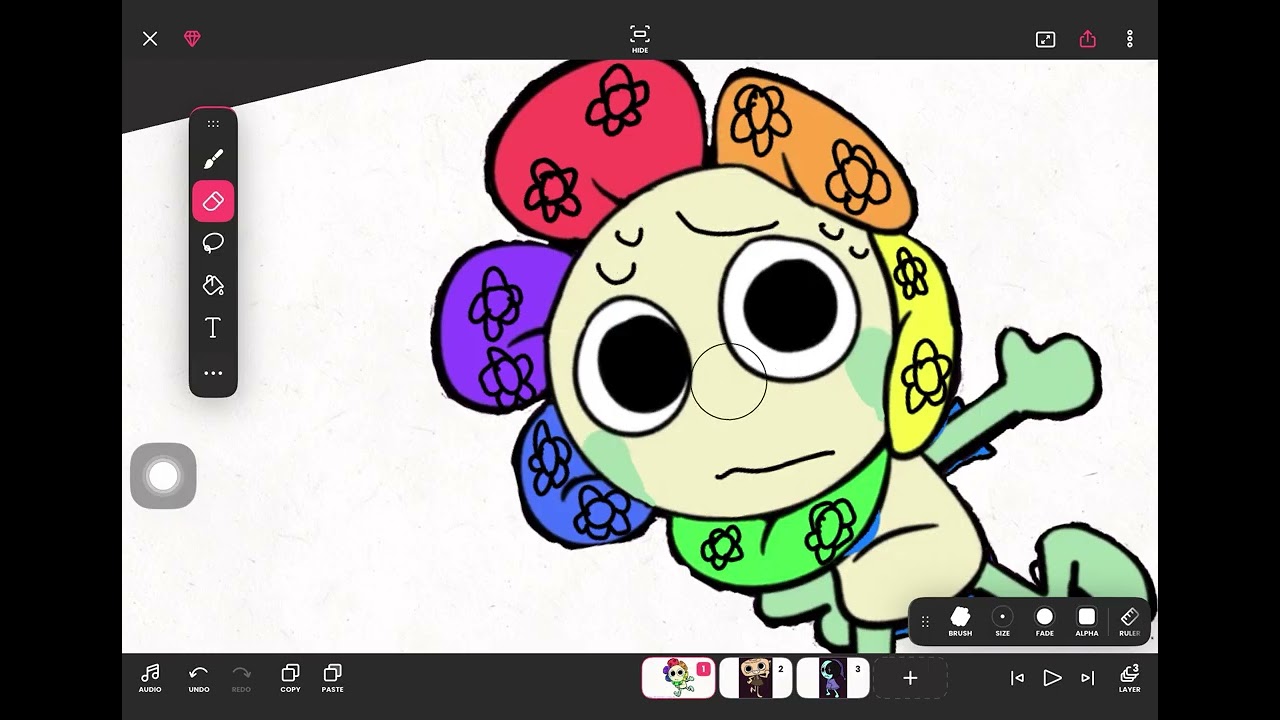Redo the undone action

[x=241, y=678]
